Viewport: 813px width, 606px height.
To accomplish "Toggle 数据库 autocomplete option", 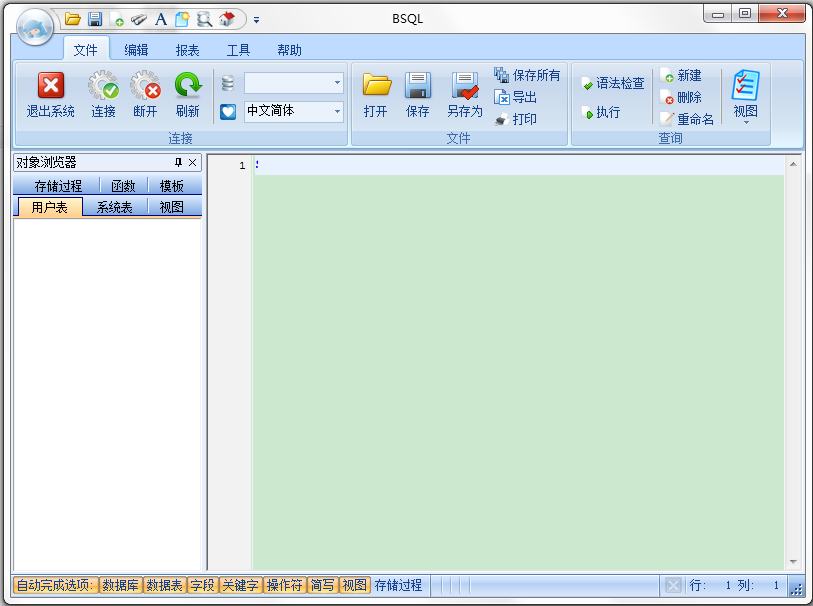I will [120, 586].
